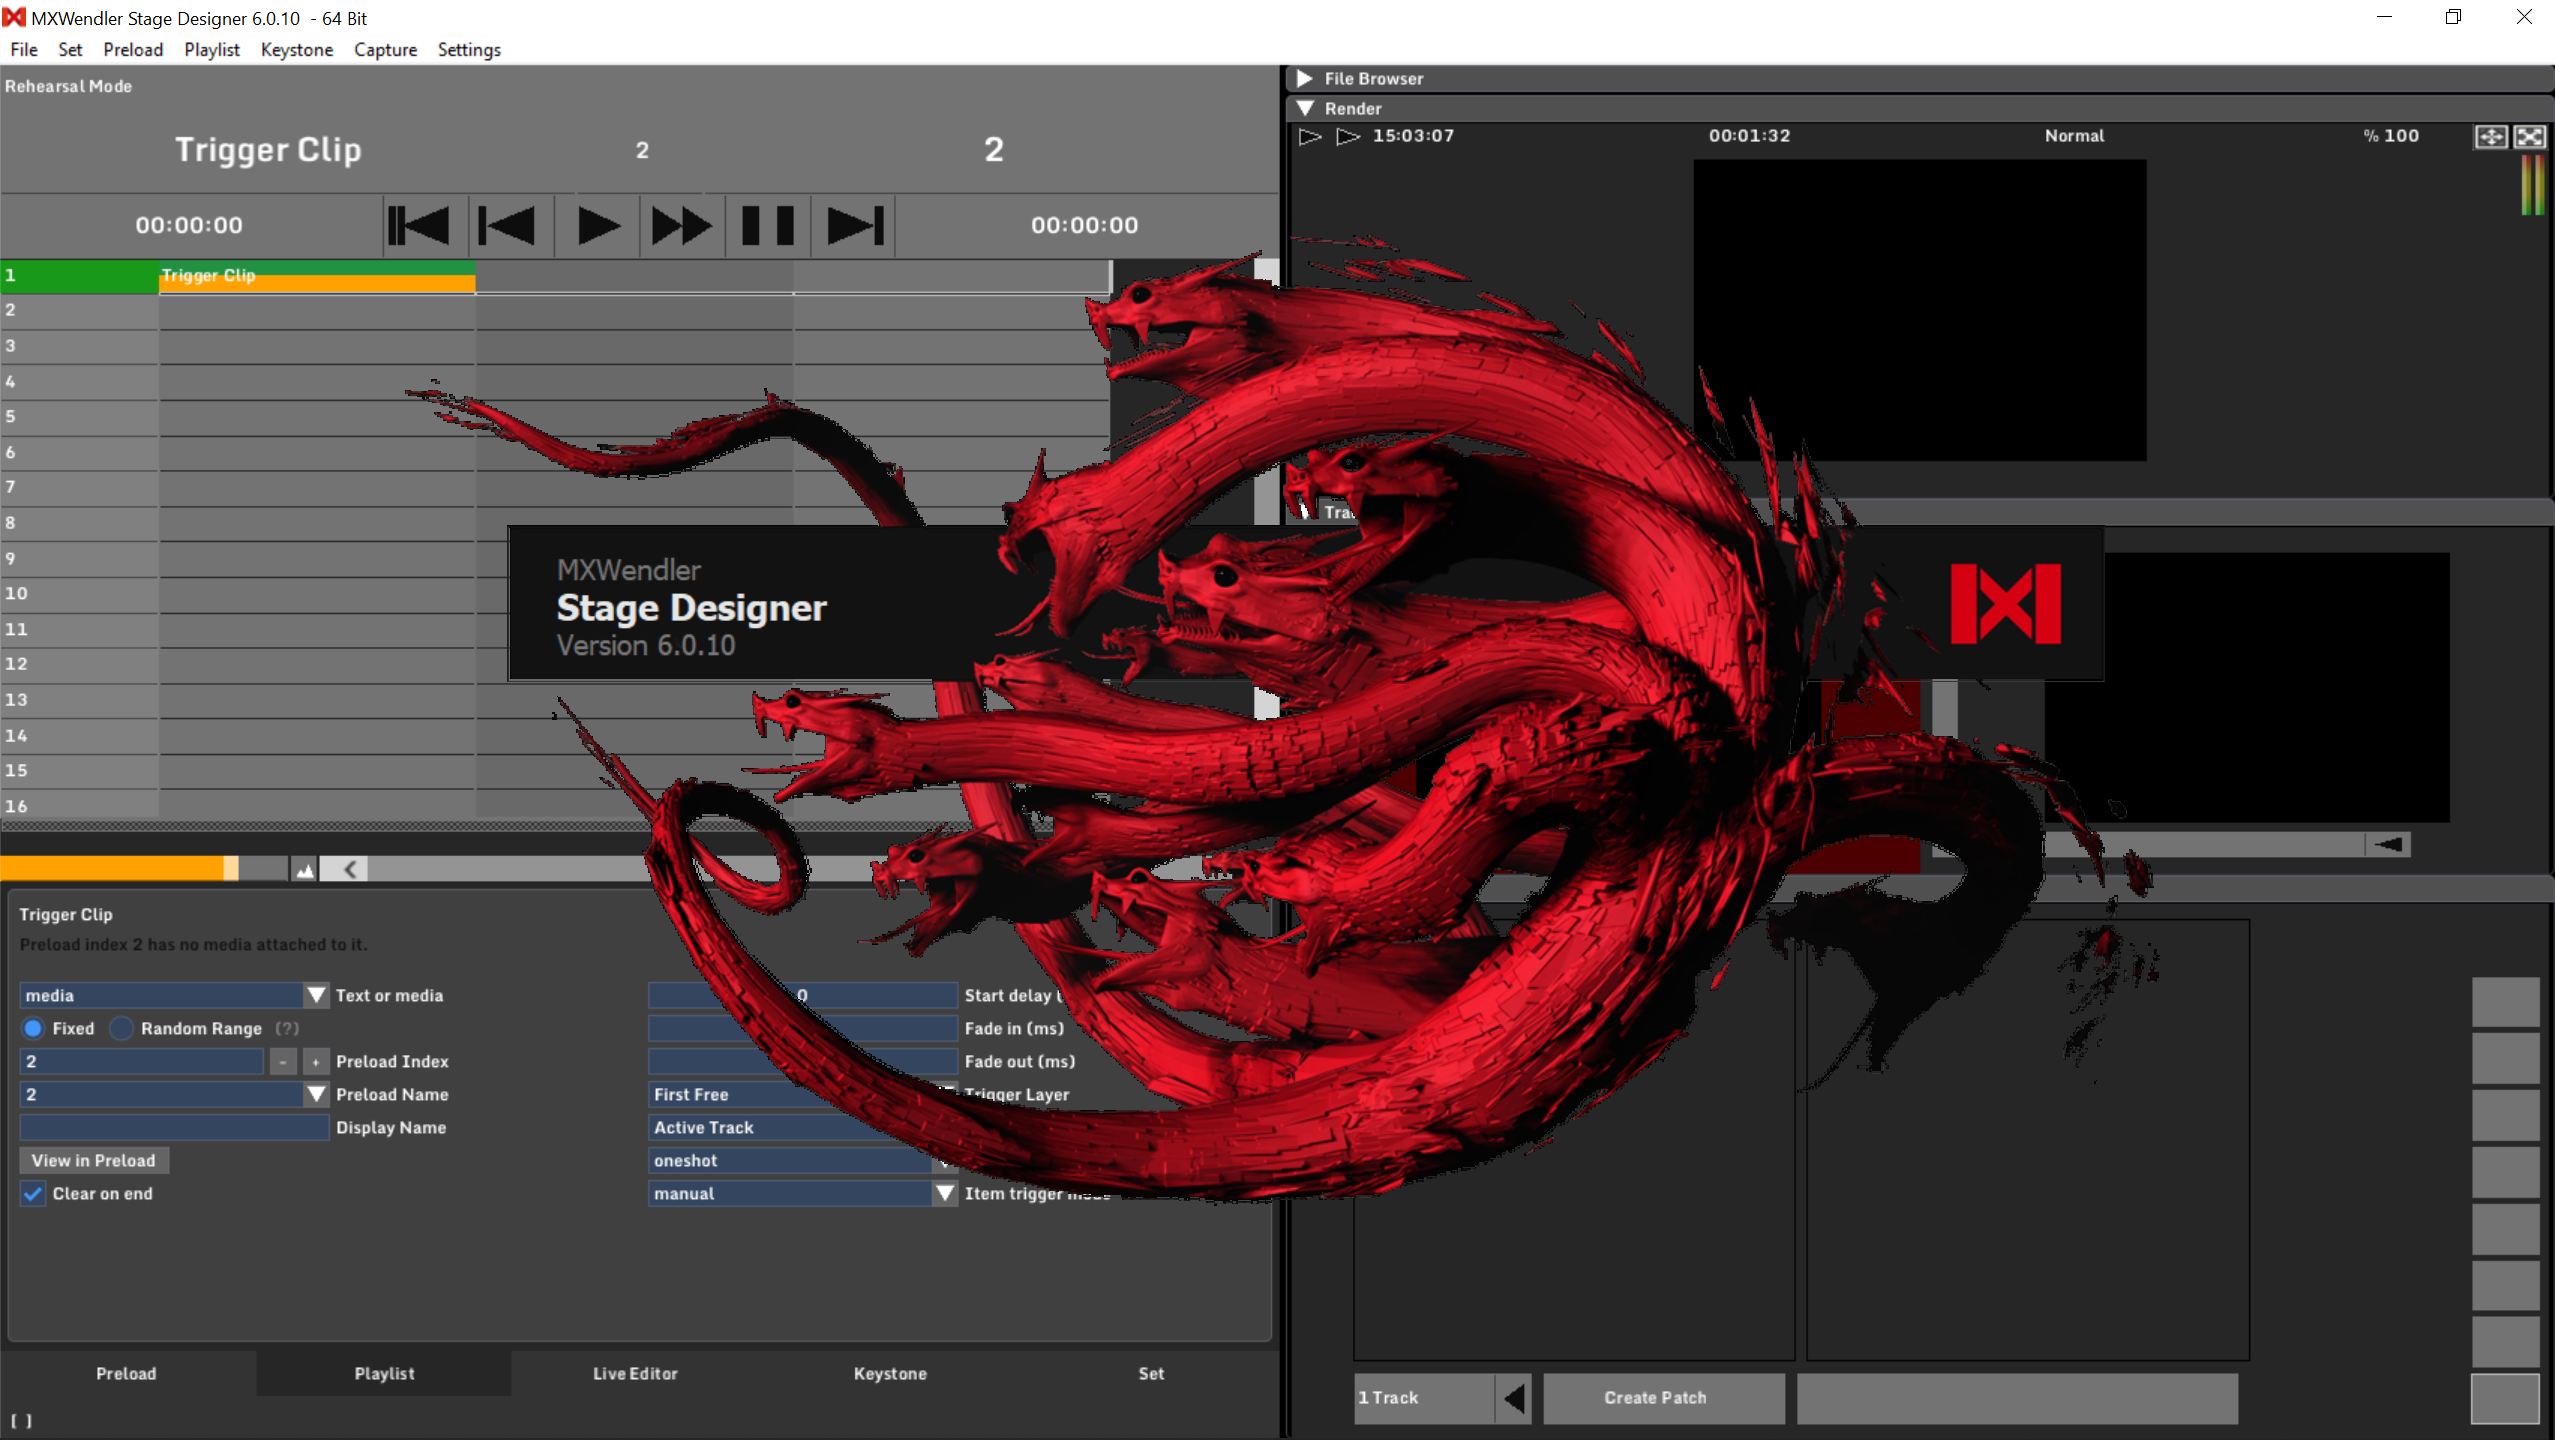This screenshot has width=2555, height=1440.
Task: Click the Pause transport control
Action: (x=766, y=224)
